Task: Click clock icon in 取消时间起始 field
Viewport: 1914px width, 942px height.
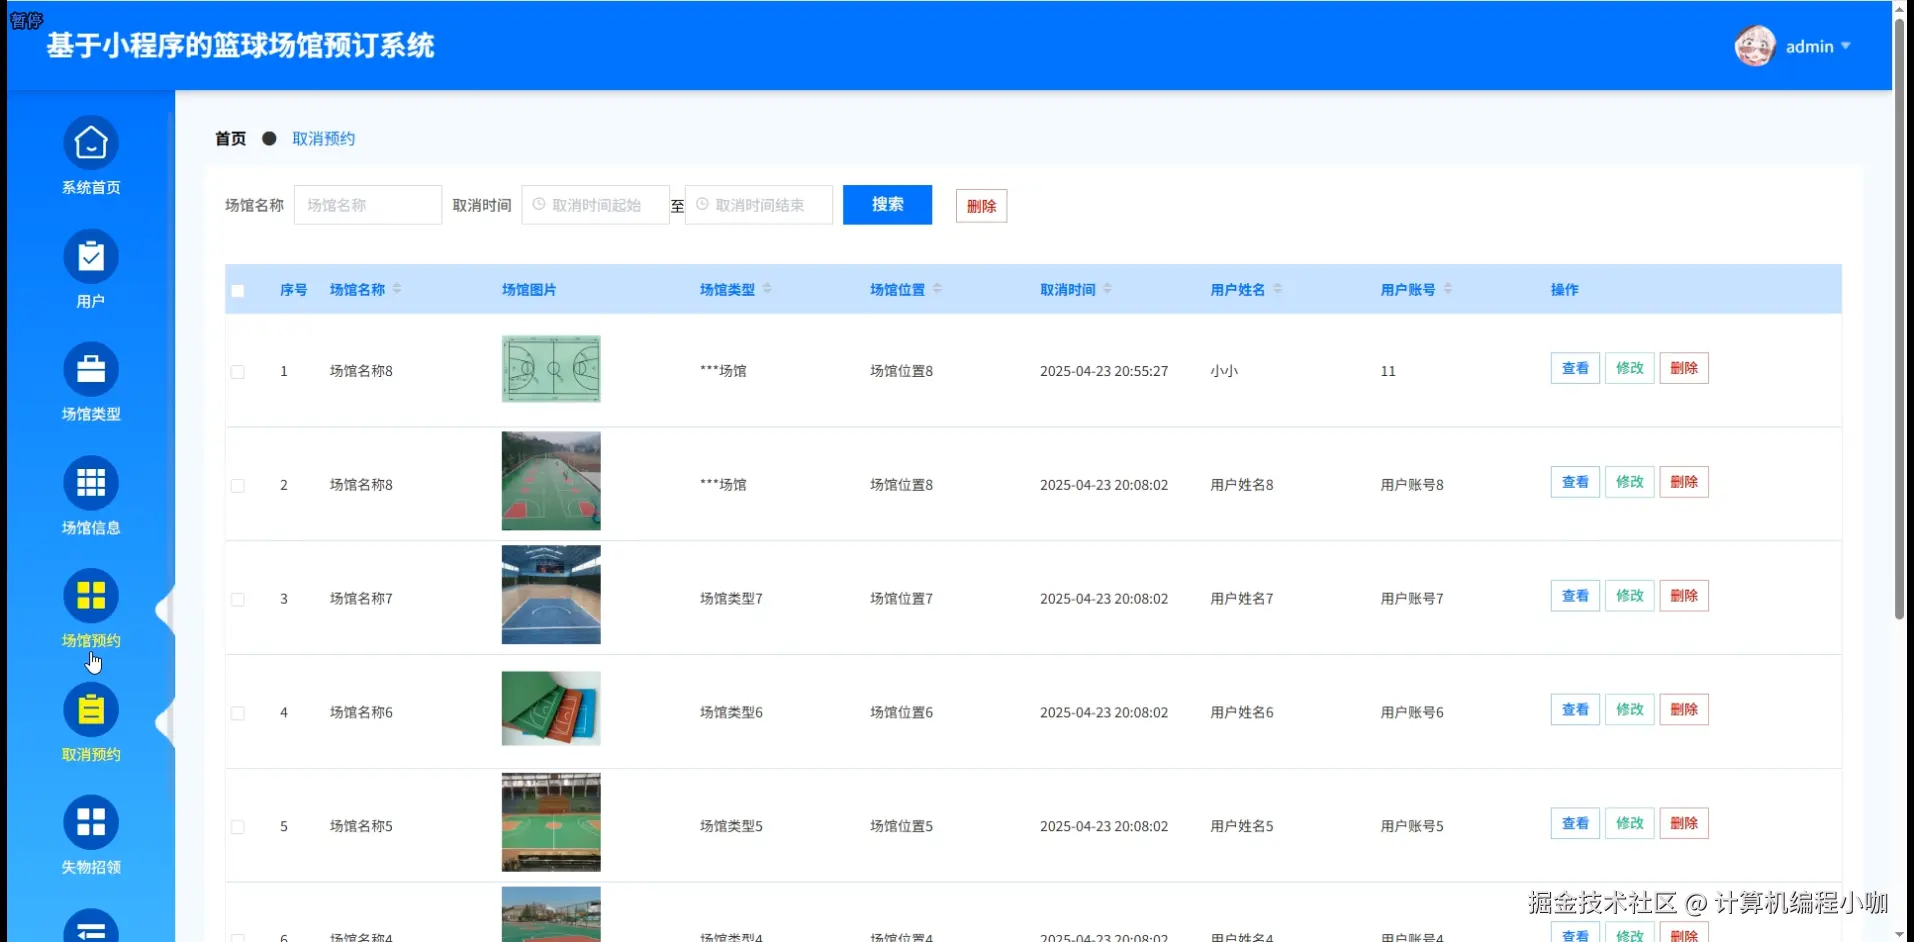Action: click(539, 204)
